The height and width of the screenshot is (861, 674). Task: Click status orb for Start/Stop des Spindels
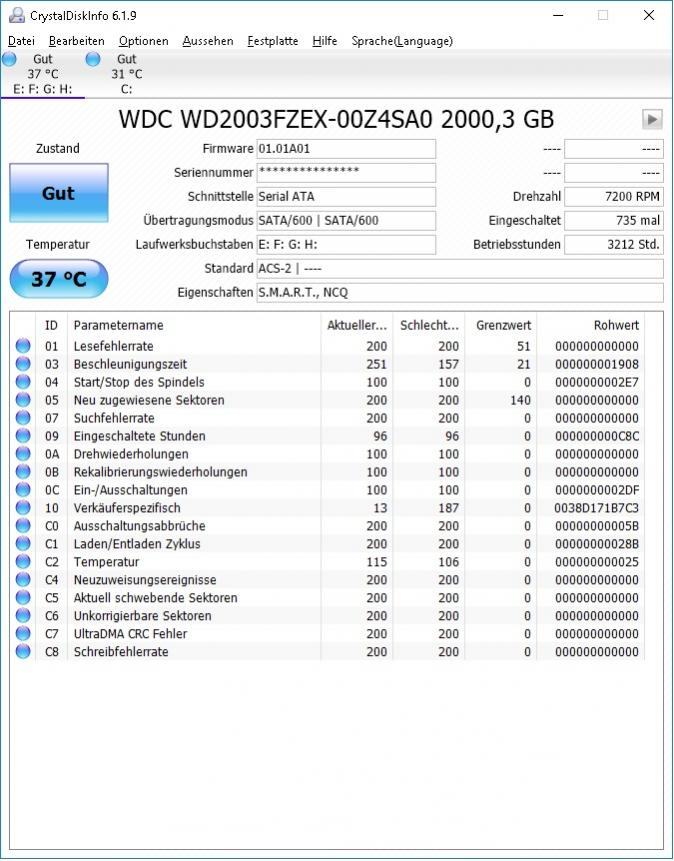[x=23, y=382]
